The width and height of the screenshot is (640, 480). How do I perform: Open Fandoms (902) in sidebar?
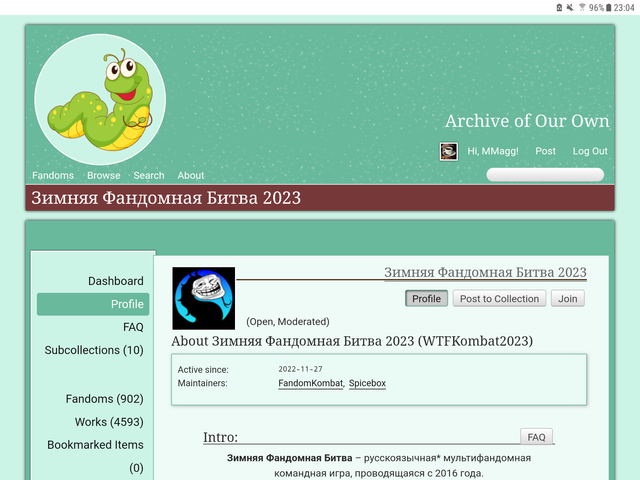pos(104,399)
